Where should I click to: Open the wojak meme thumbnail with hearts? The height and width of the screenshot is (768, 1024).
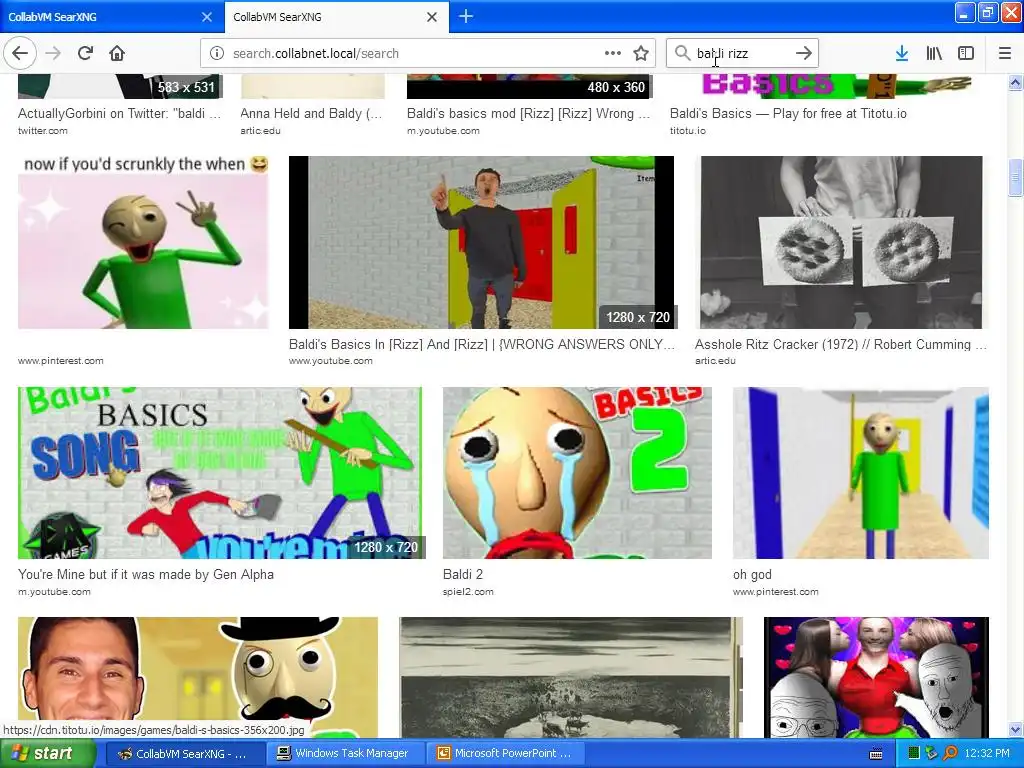coord(876,677)
